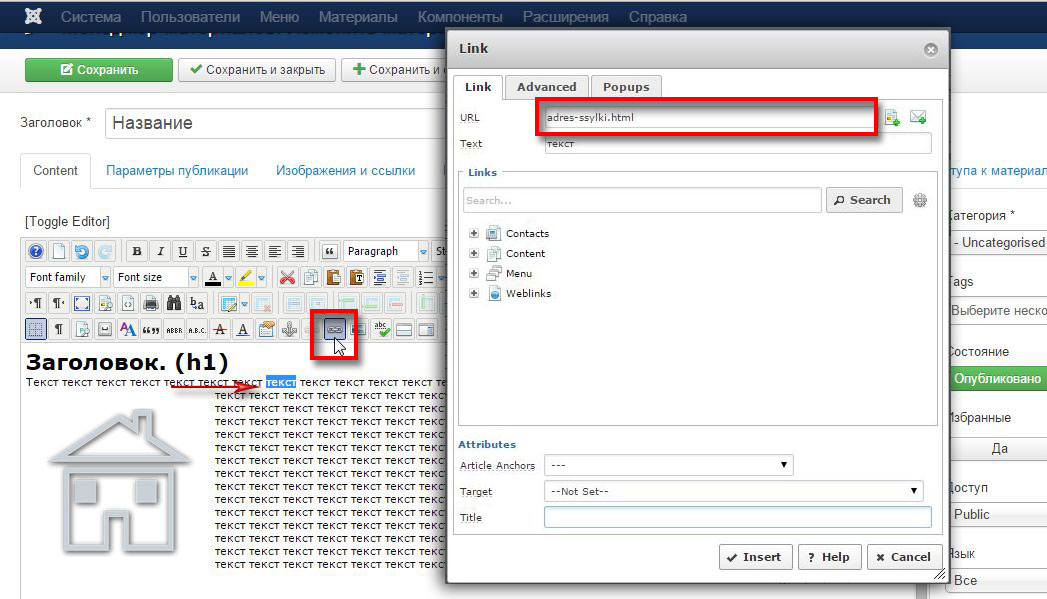This screenshot has height=599, width=1047.
Task: Click the scissors Cut icon
Action: point(287,277)
